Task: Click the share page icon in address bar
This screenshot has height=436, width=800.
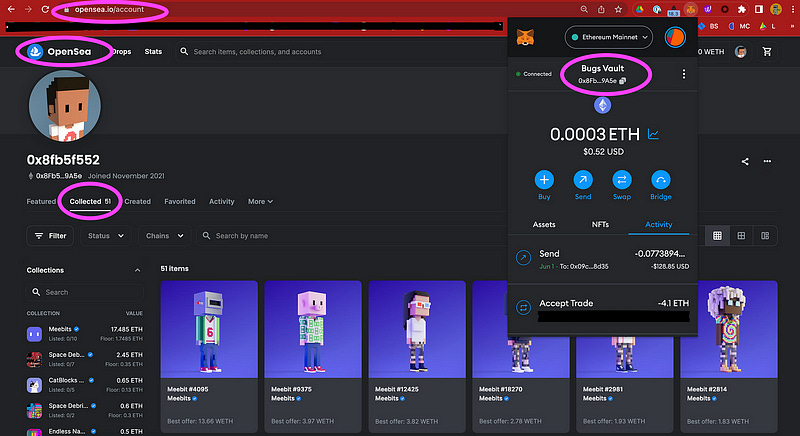Action: 601,9
